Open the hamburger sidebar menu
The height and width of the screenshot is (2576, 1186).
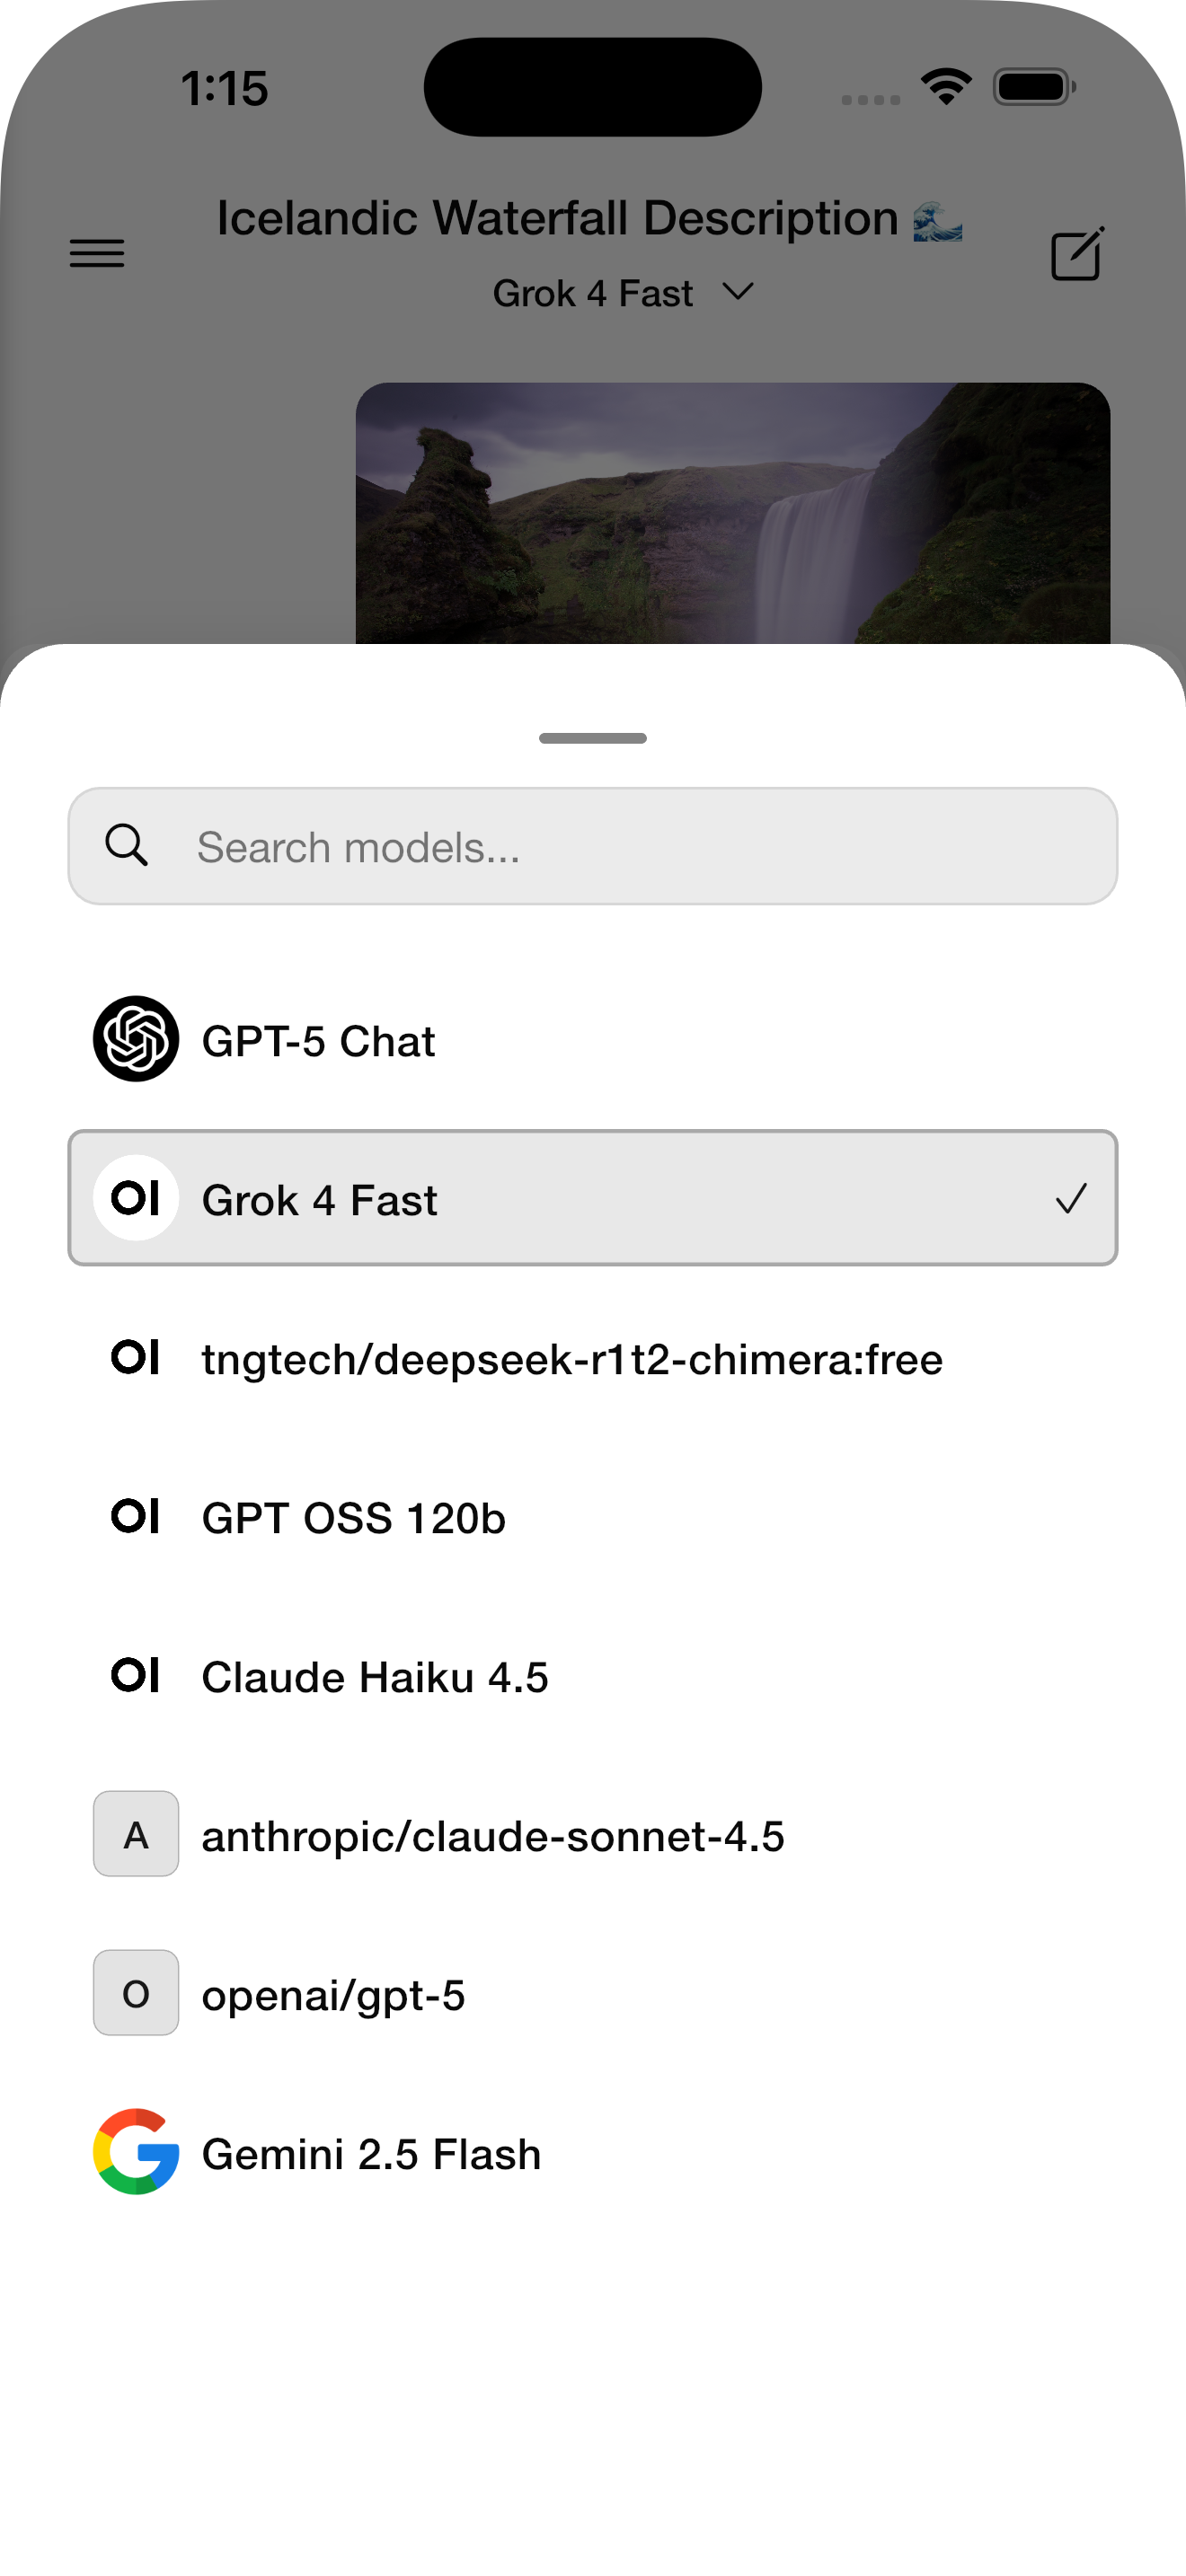pyautogui.click(x=97, y=253)
